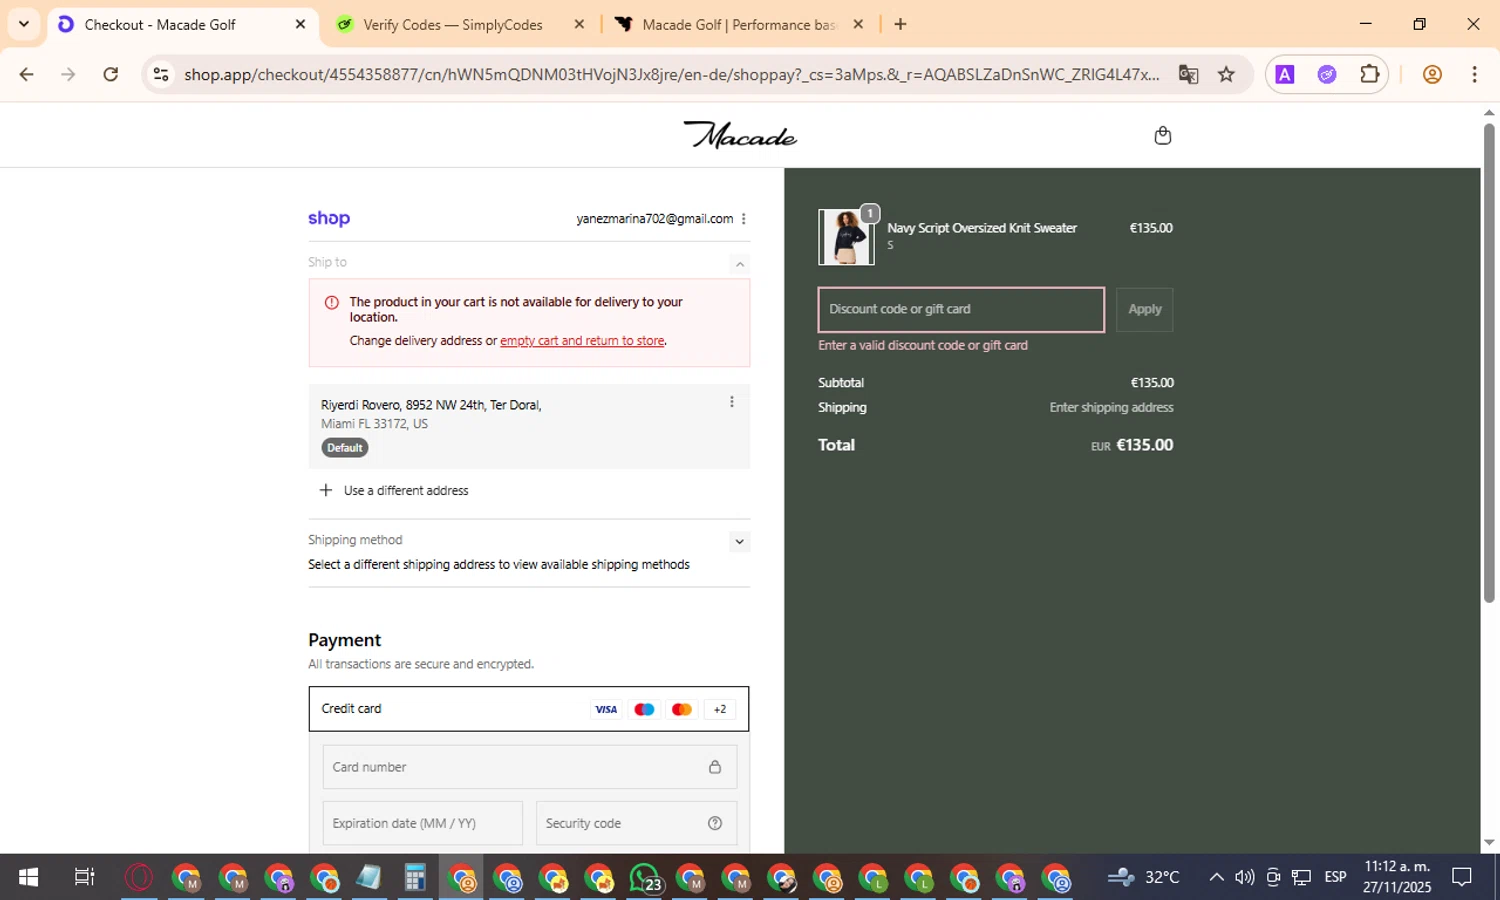Open the purple A extension
1500x900 pixels.
[x=1285, y=74]
